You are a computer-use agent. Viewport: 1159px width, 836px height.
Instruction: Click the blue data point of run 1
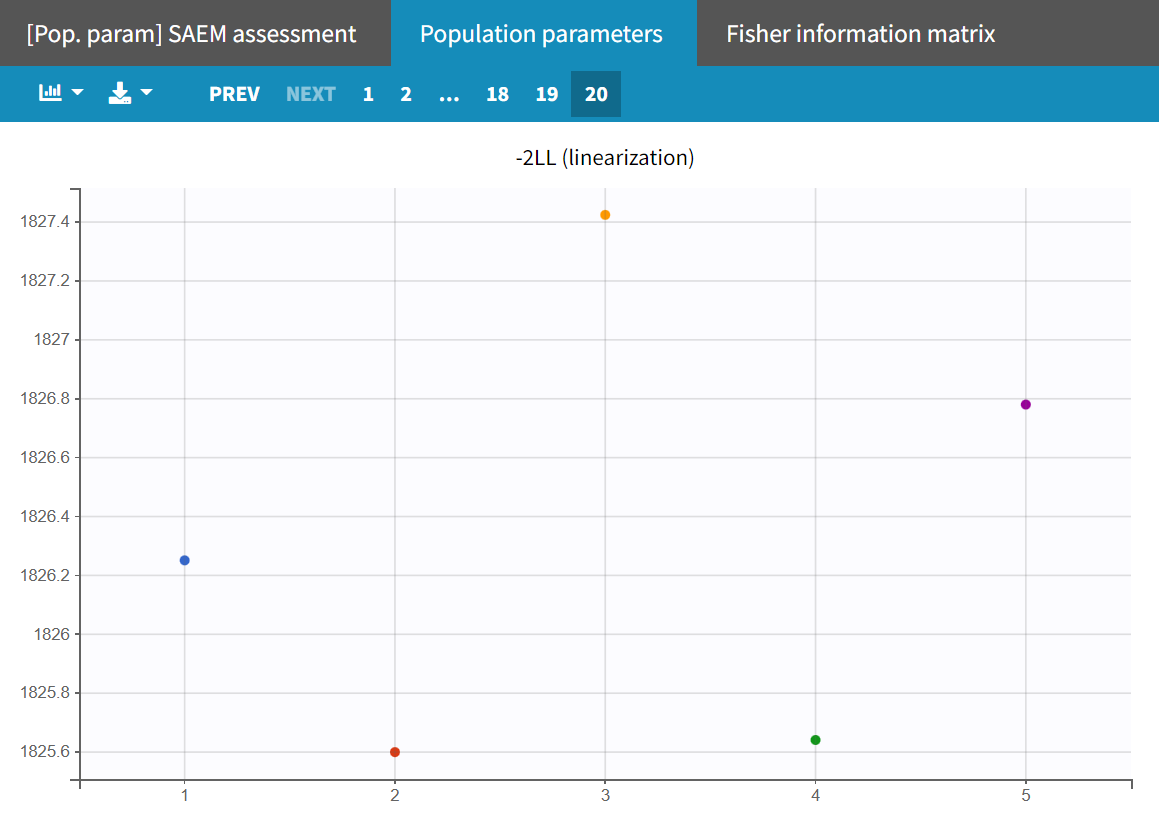[185, 560]
